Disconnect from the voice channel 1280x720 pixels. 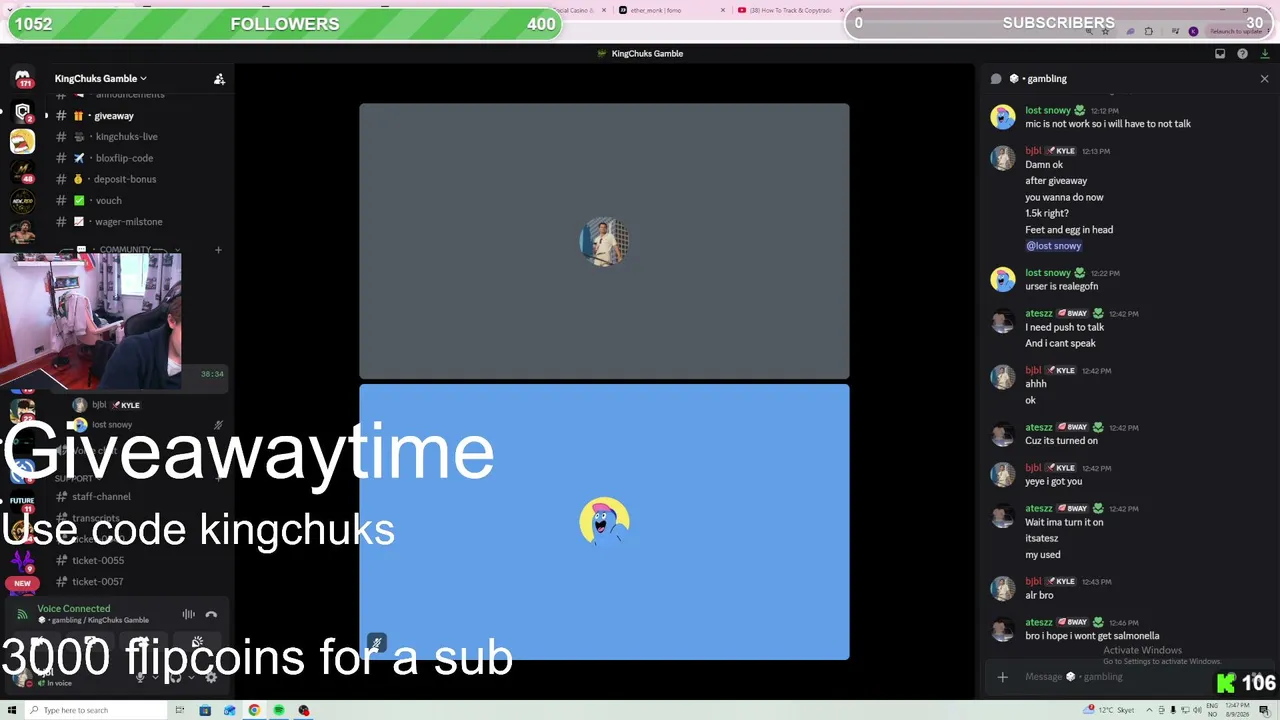pos(211,614)
